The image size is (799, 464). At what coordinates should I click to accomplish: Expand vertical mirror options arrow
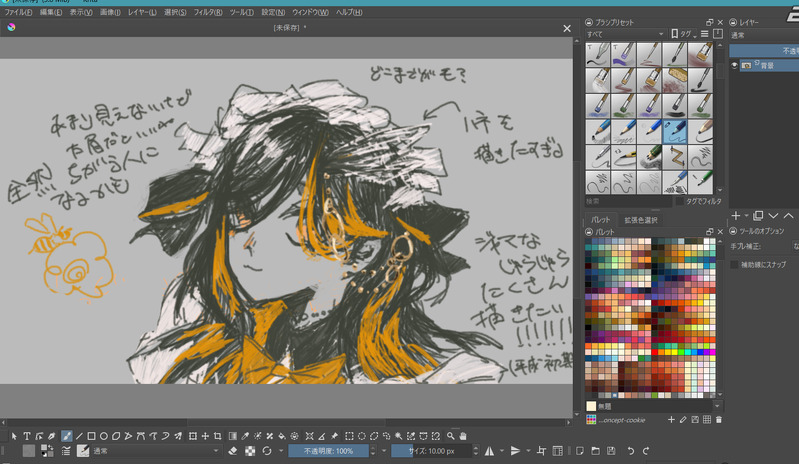[528, 451]
